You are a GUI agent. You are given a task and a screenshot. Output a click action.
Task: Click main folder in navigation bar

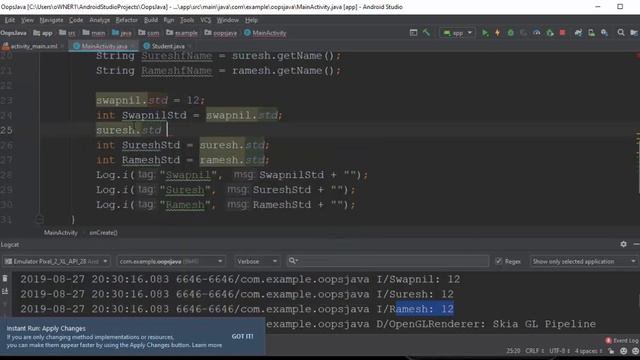pyautogui.click(x=94, y=33)
